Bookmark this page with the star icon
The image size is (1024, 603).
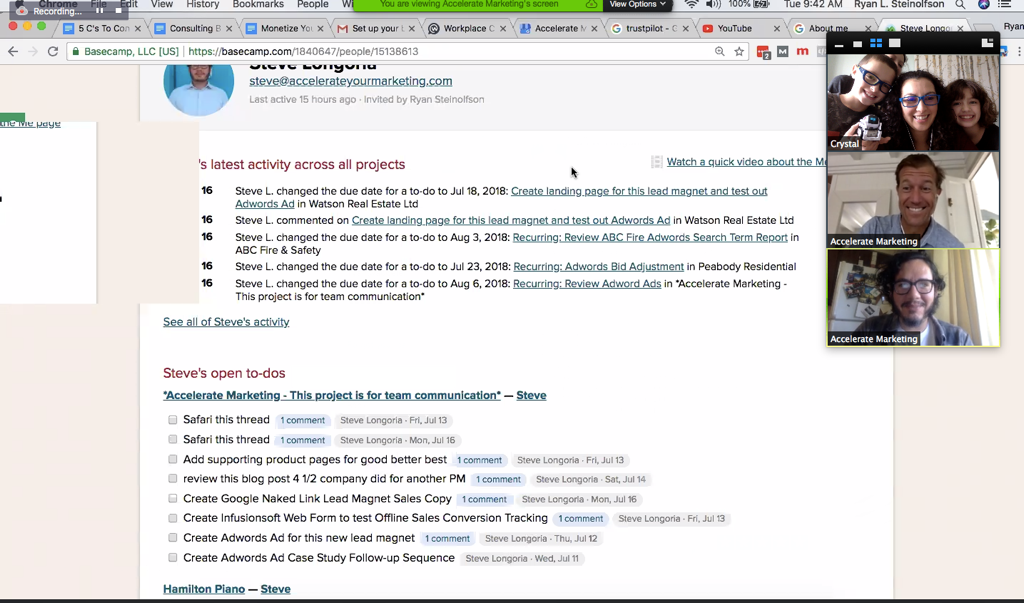click(x=739, y=51)
